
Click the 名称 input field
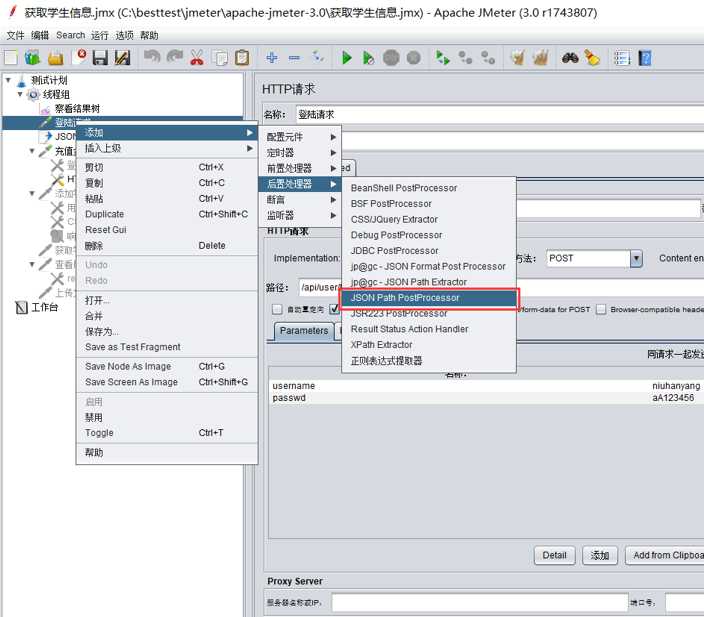(x=499, y=115)
